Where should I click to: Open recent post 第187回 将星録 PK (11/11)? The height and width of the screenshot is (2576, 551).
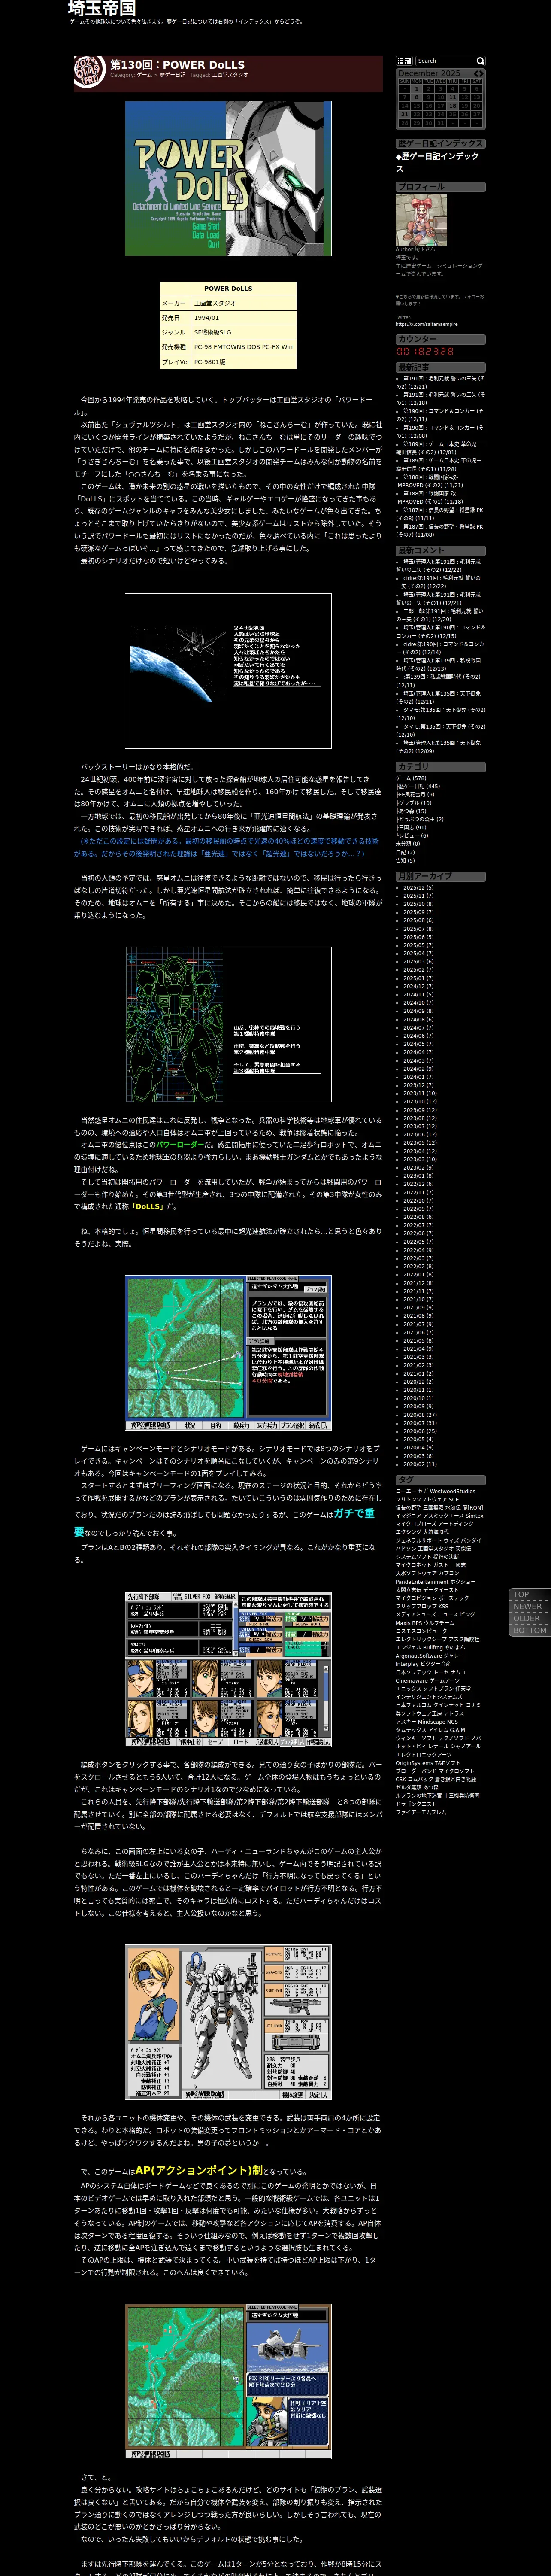coord(440,514)
